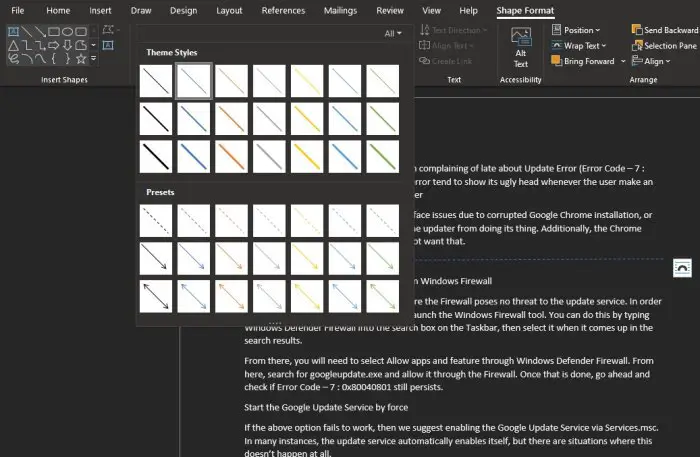
Task: Open the Align dropdown
Action: tap(651, 61)
